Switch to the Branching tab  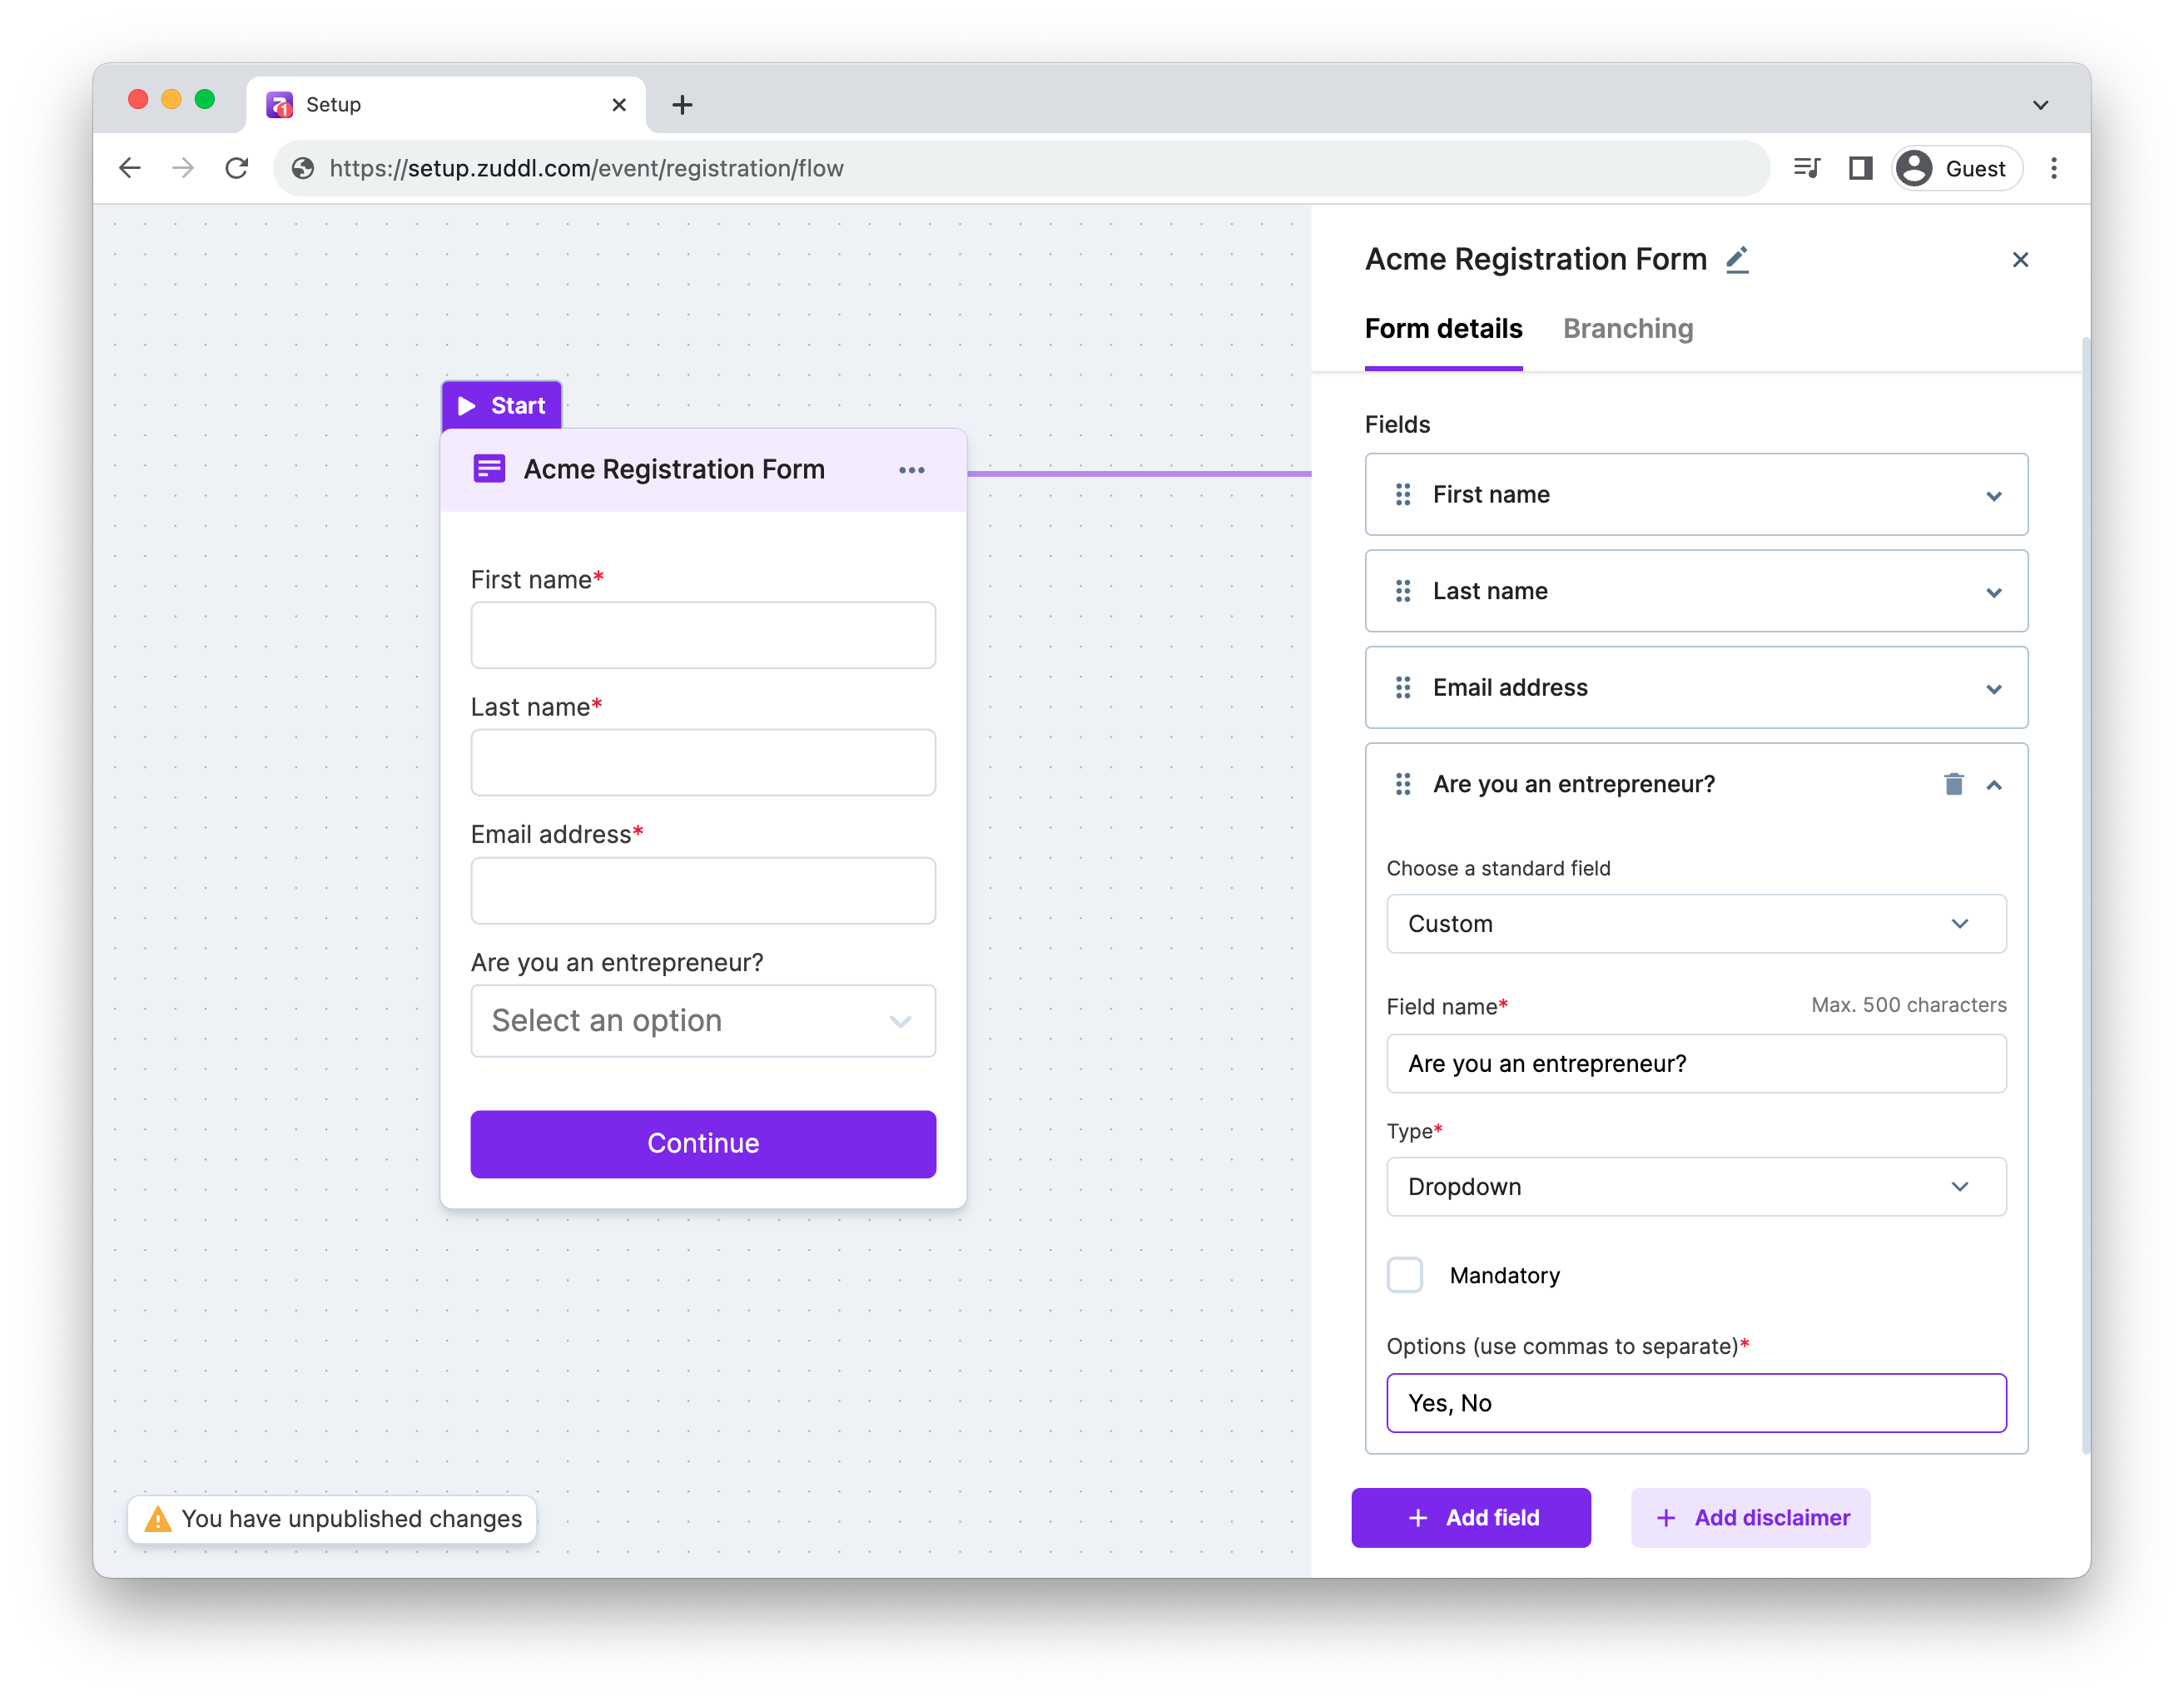(x=1627, y=329)
